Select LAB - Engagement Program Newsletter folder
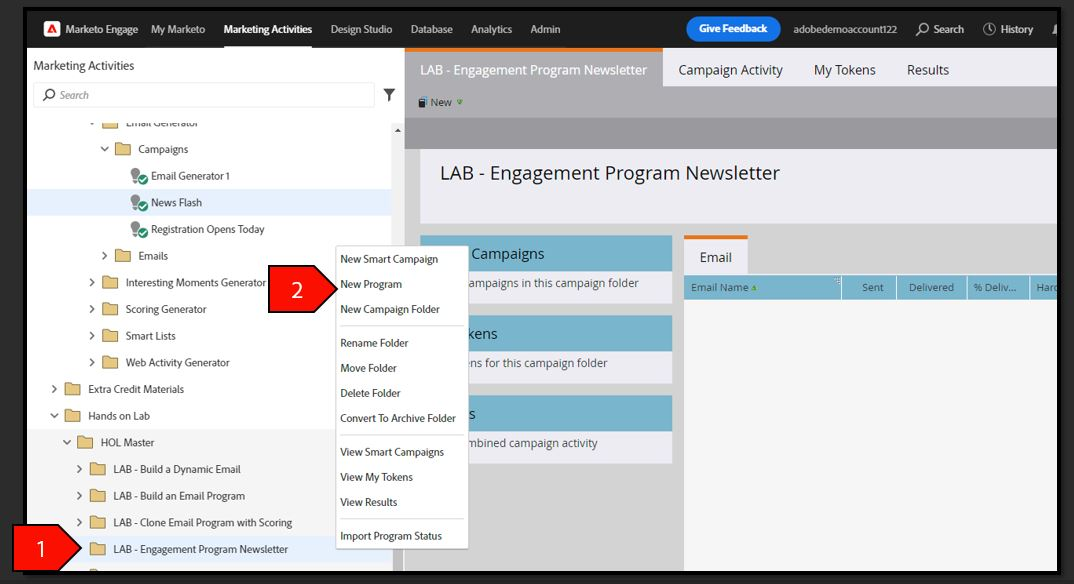Screen dimensions: 1074x584 (x=201, y=549)
